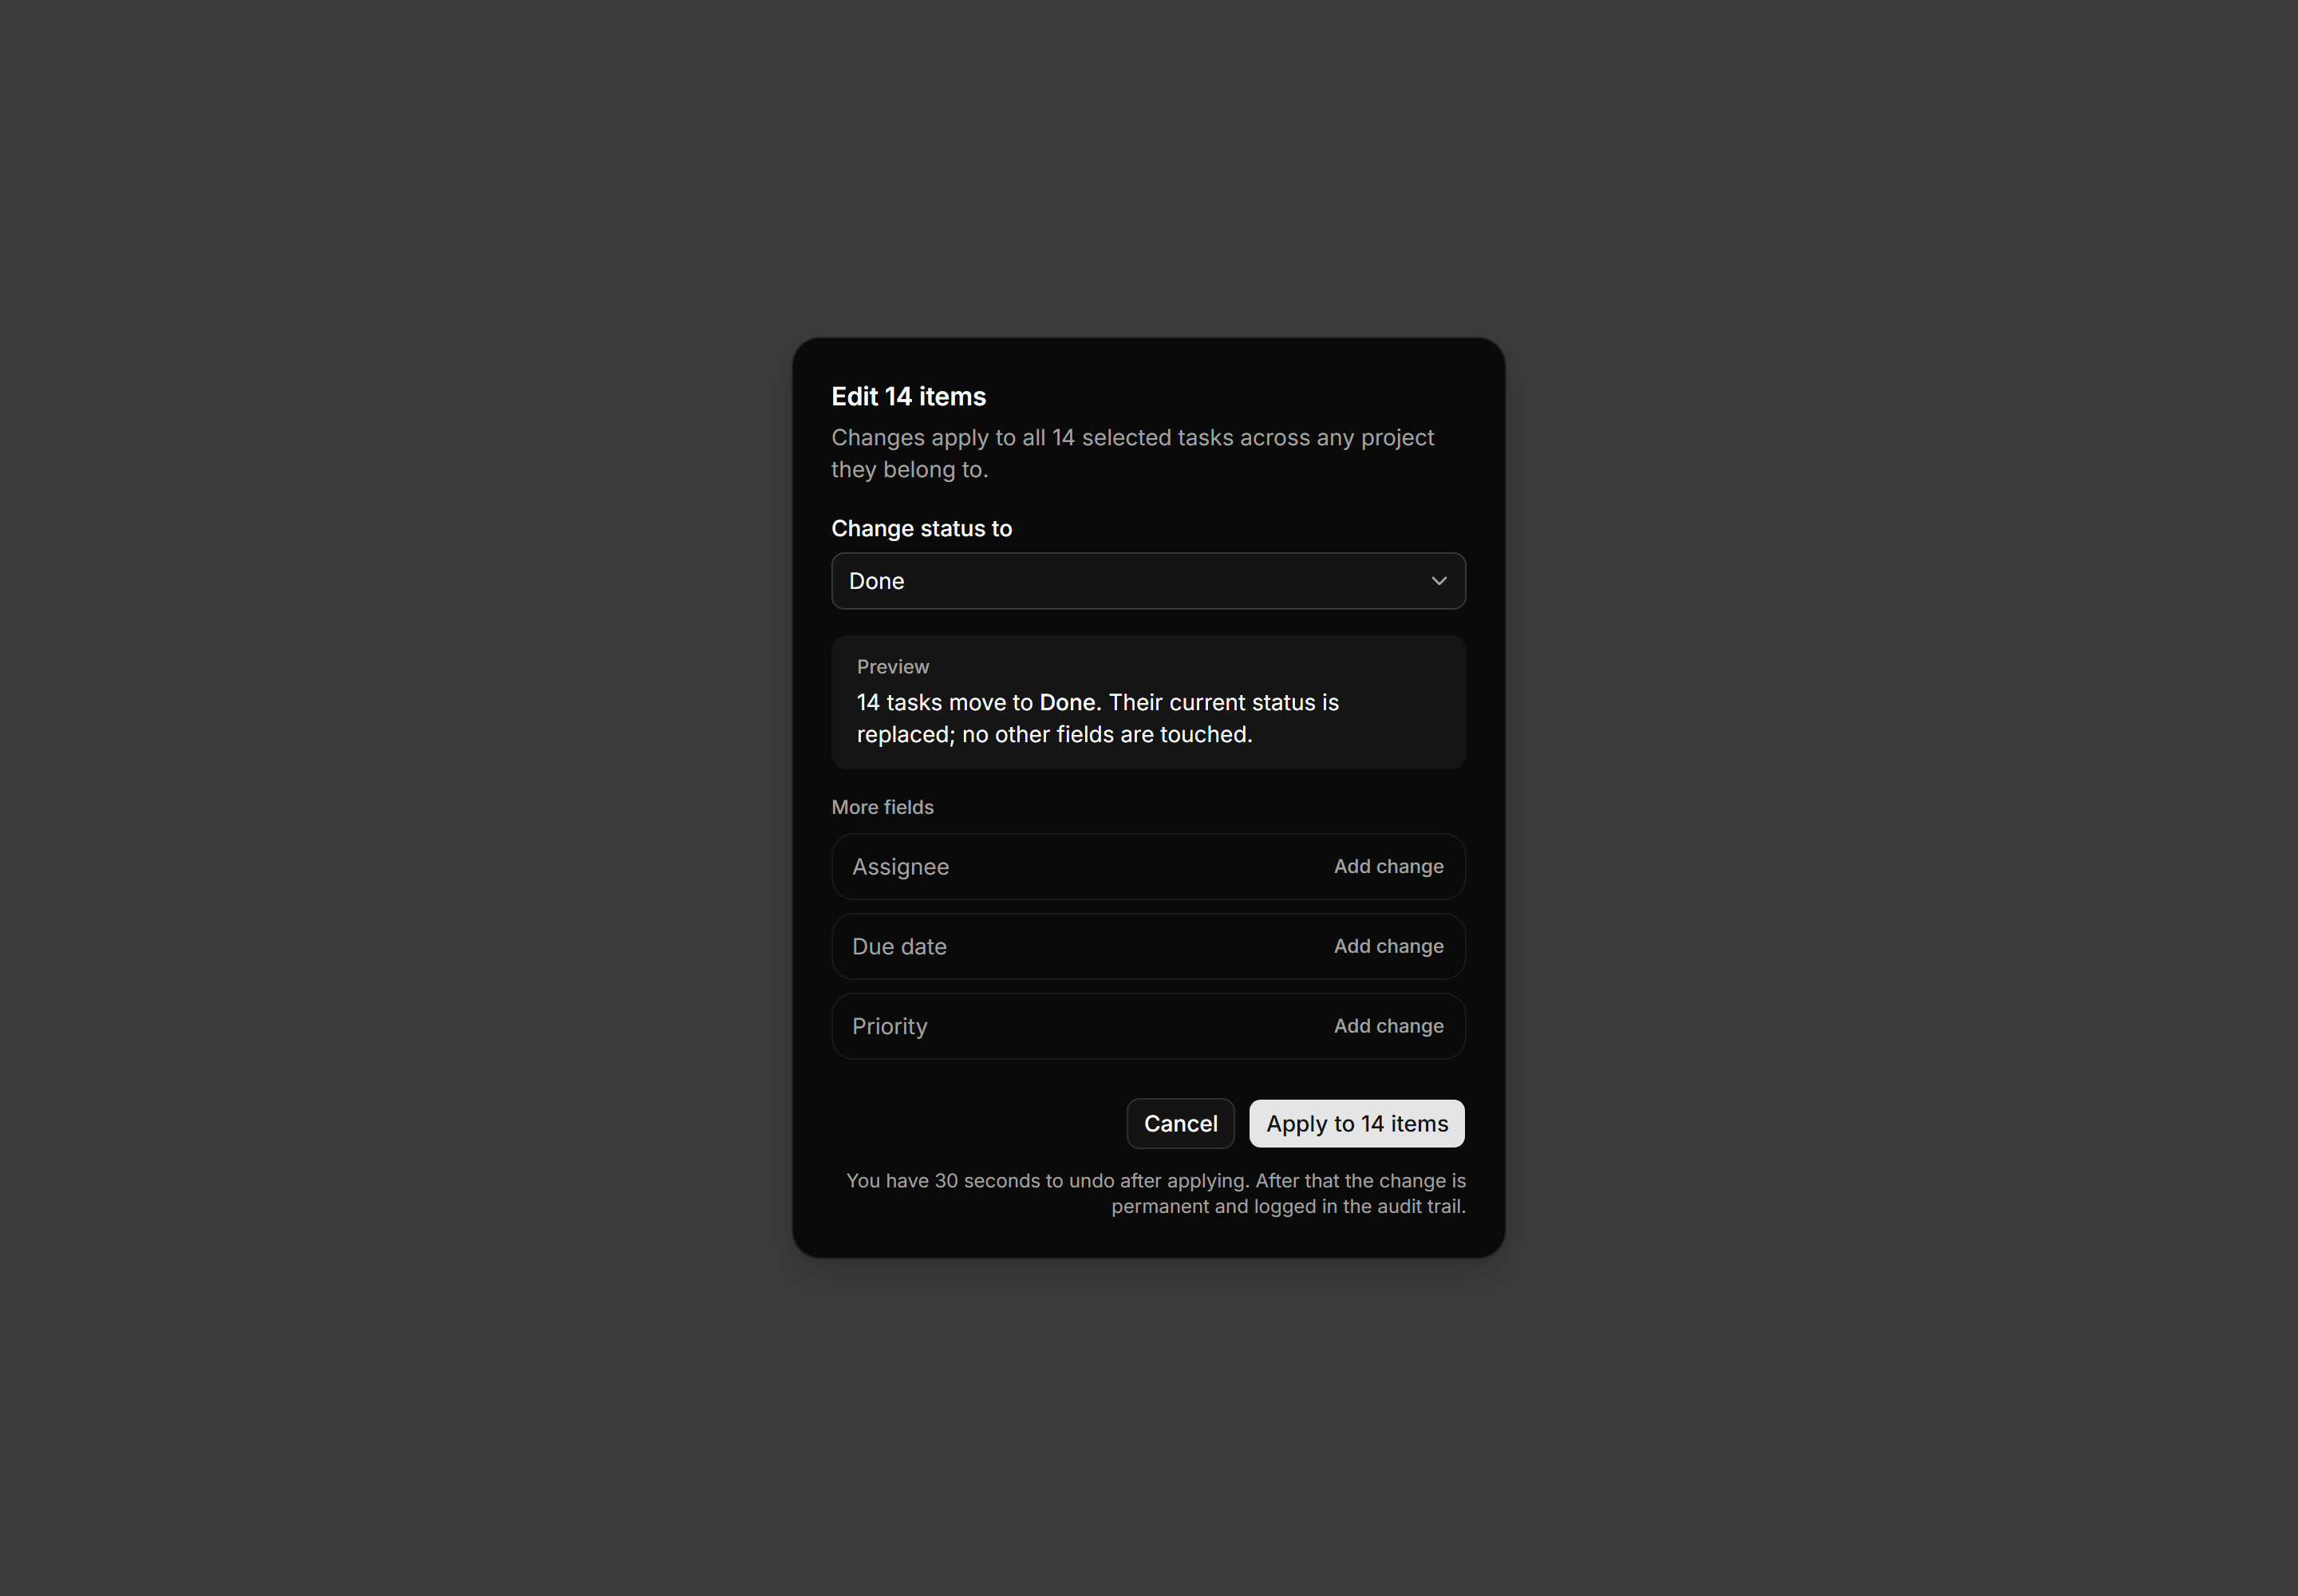Click the More fields label

coord(882,807)
